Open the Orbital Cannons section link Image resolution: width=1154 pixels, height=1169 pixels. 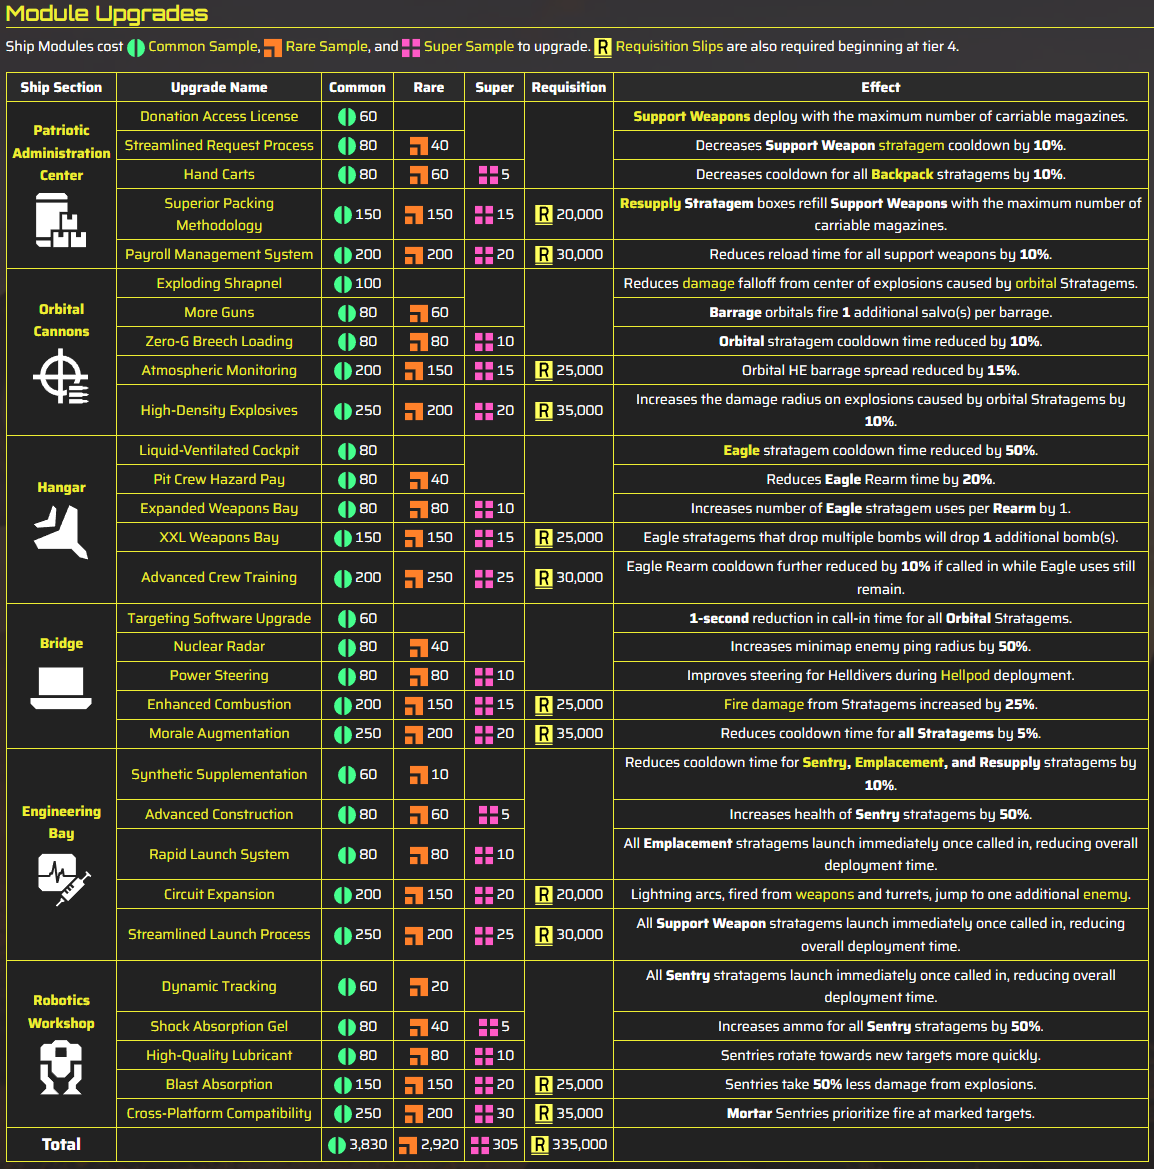(61, 320)
